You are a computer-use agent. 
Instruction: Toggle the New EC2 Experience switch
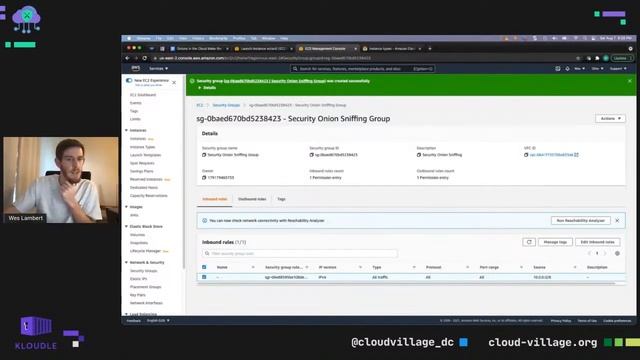click(129, 80)
